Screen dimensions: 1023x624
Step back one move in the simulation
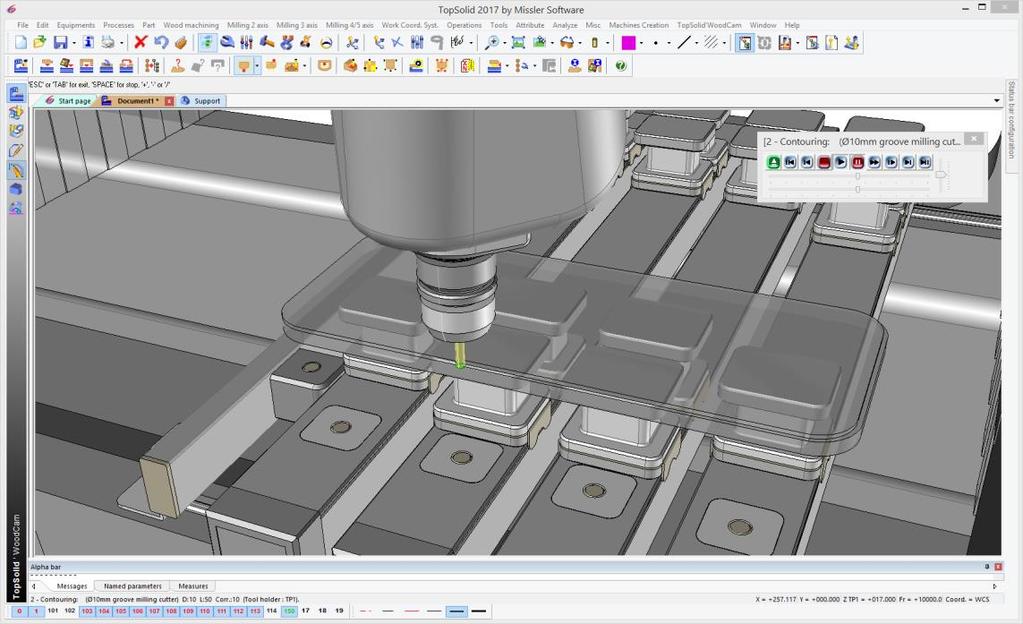point(807,162)
